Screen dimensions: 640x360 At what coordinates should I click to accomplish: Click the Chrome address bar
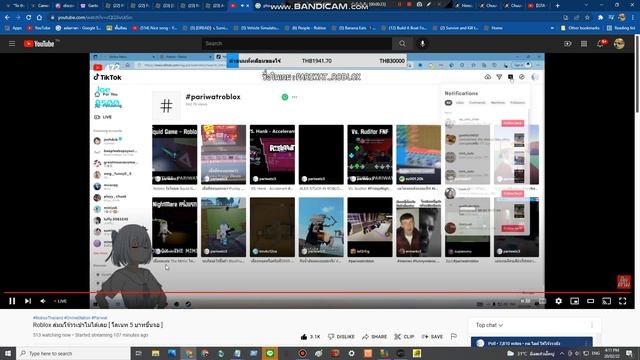pos(302,18)
